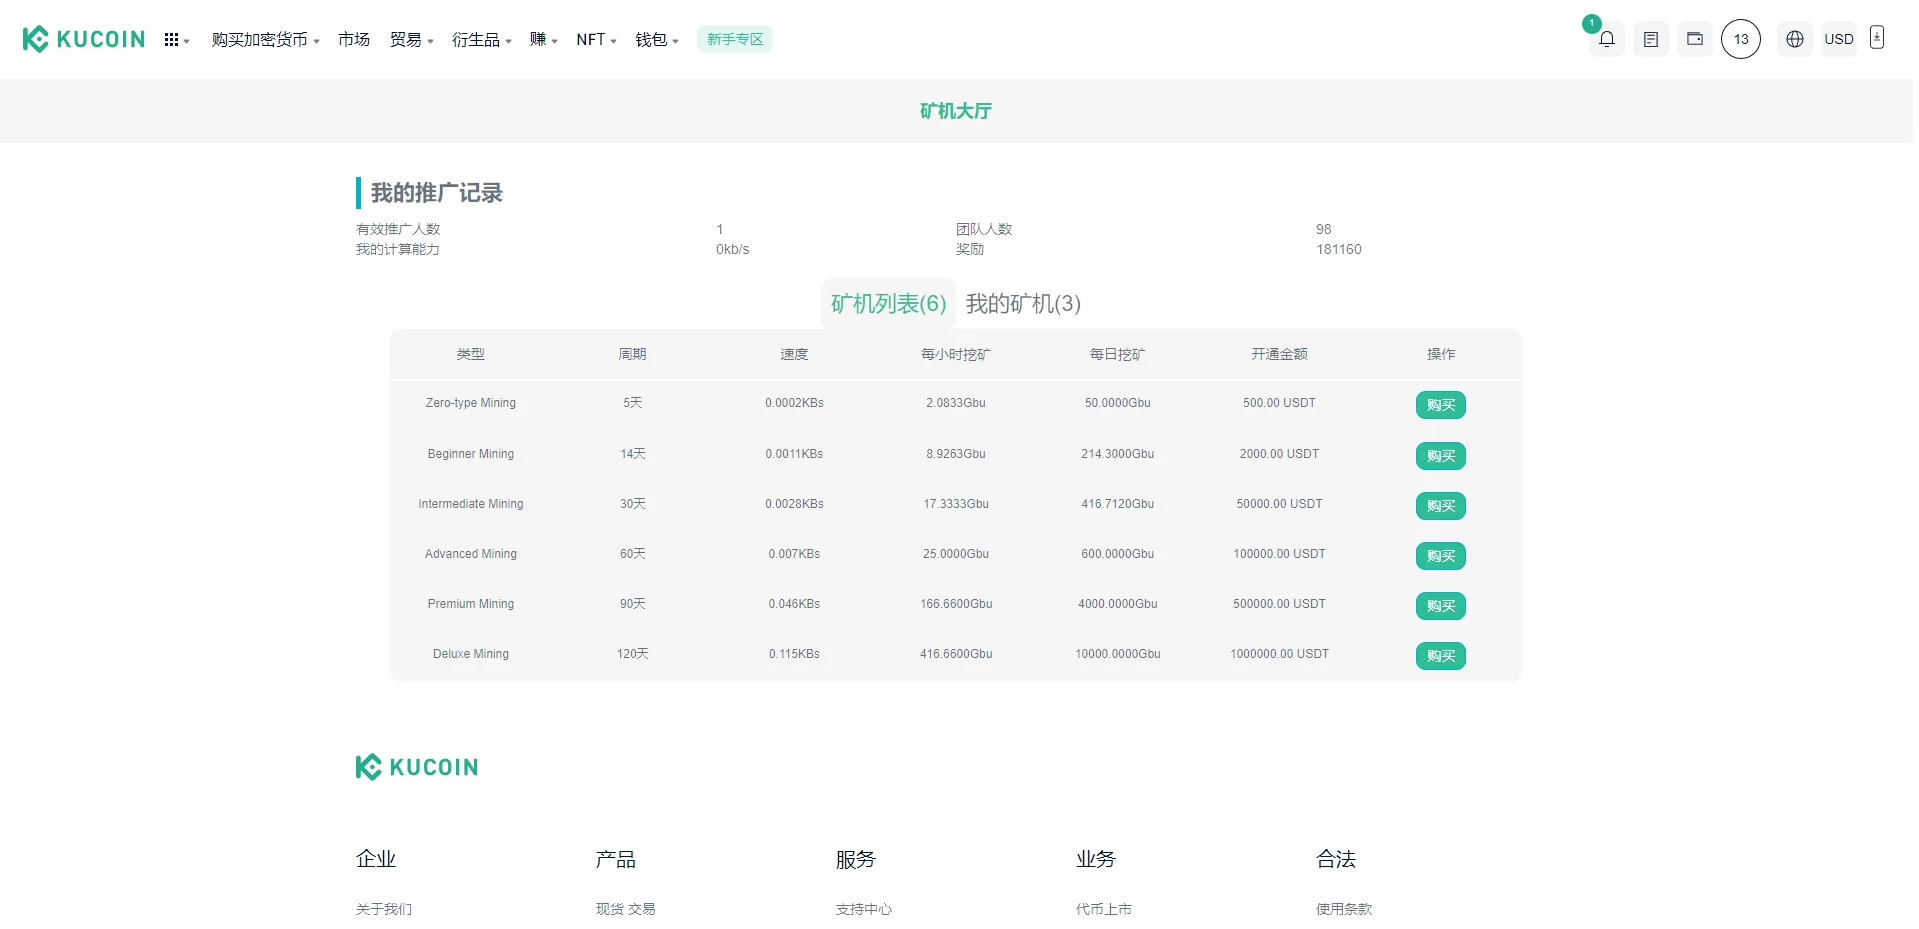Click the user avatar circle labeled 13

click(x=1740, y=39)
